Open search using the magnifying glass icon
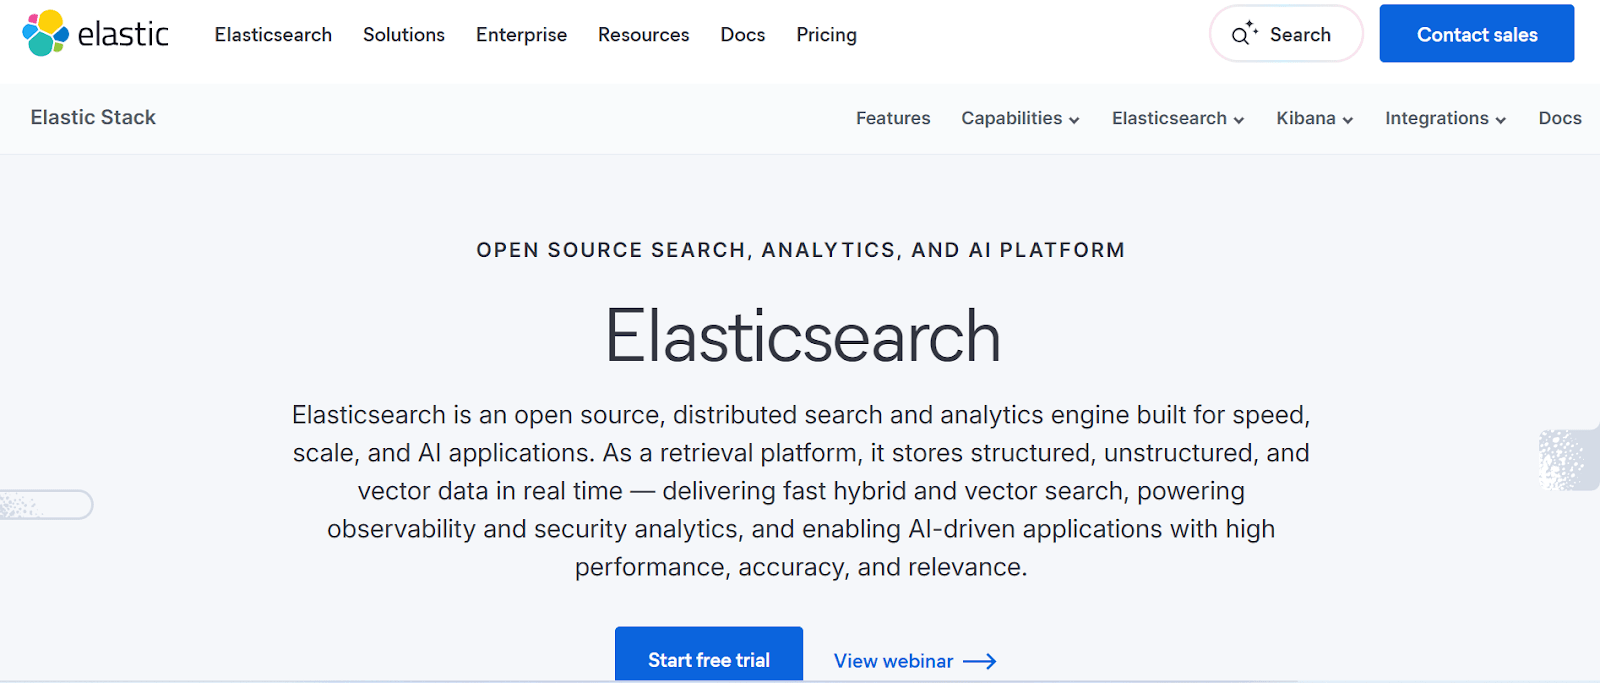The width and height of the screenshot is (1600, 683). 1243,33
